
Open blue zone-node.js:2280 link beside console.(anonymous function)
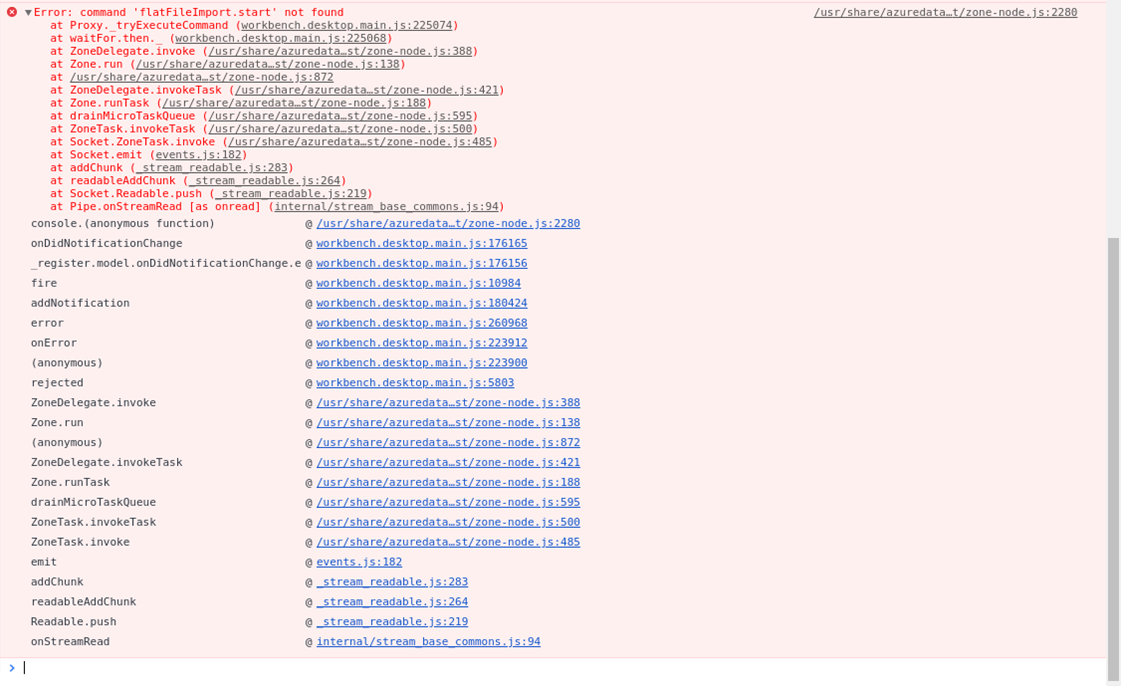click(448, 224)
